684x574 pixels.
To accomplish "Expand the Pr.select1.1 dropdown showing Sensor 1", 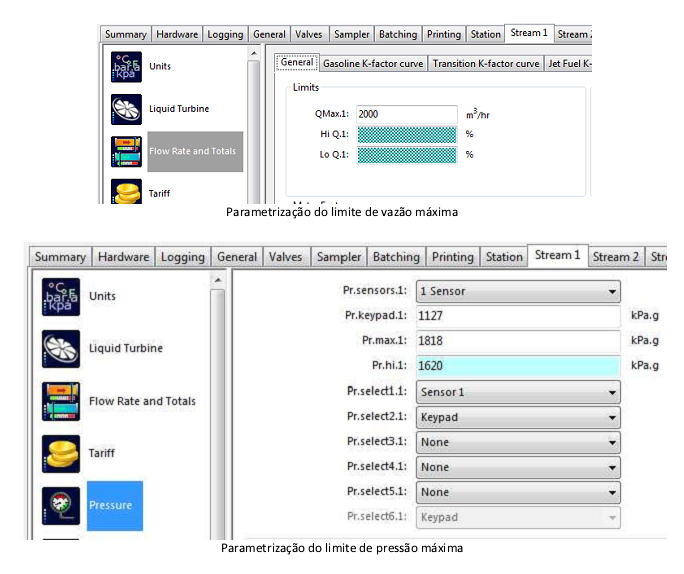I will [518, 392].
